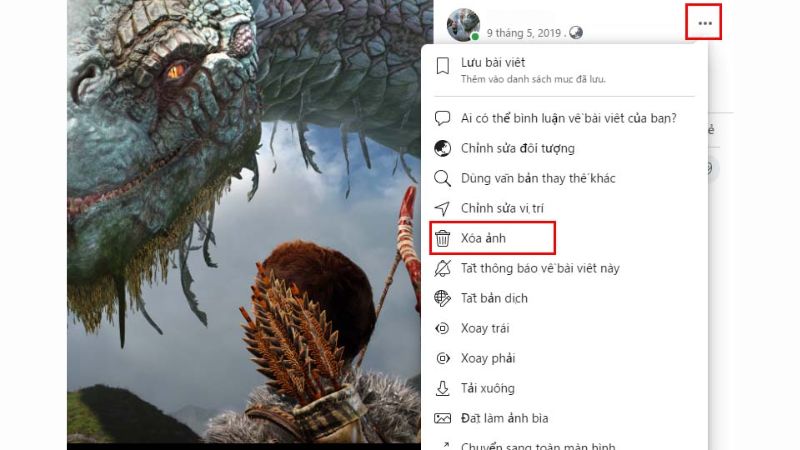Choose Ai có thể bình luận option
The image size is (800, 450).
564,118
